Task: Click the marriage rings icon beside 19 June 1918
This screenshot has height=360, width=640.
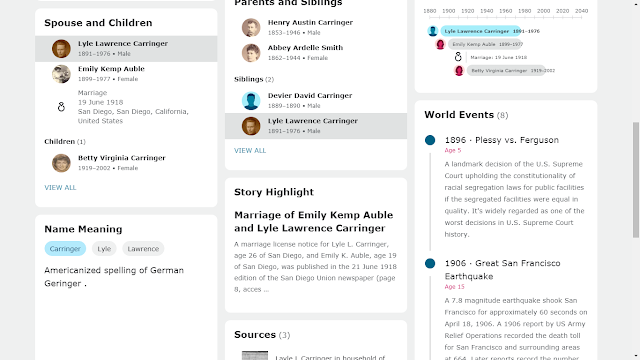Action: pos(61,107)
